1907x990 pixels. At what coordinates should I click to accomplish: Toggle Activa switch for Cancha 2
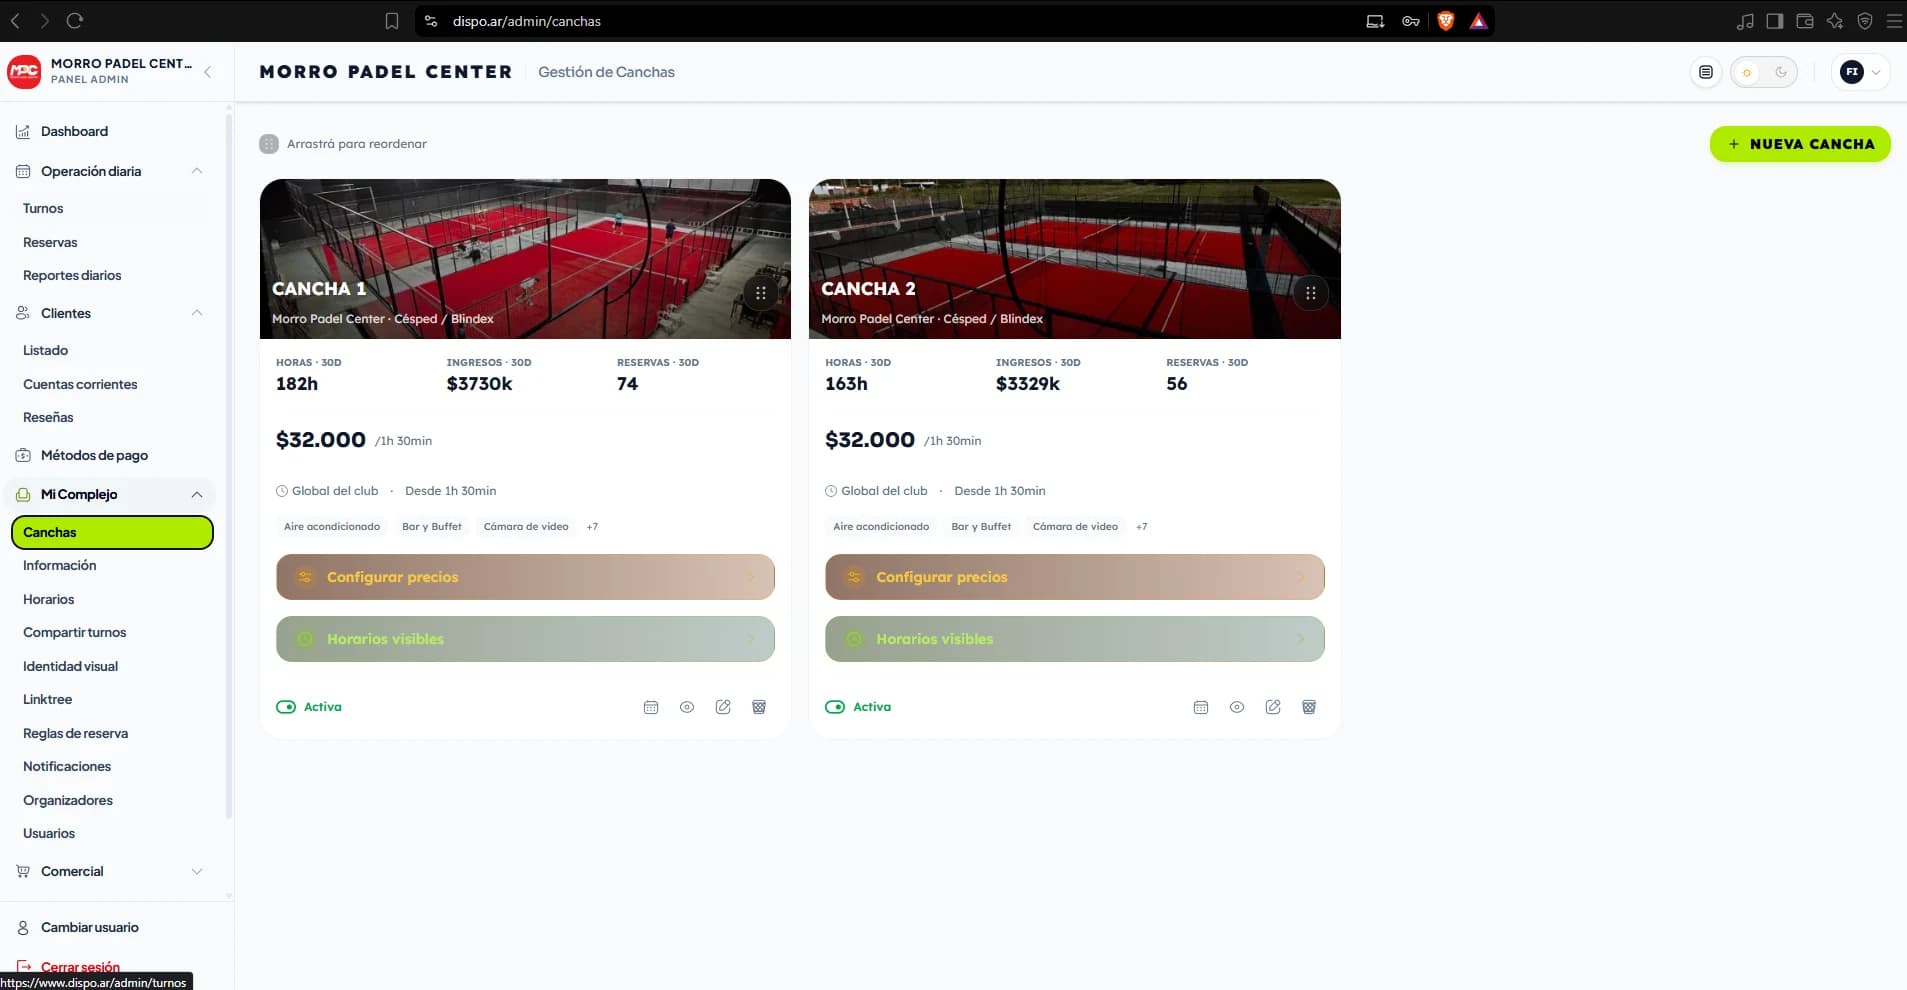835,707
